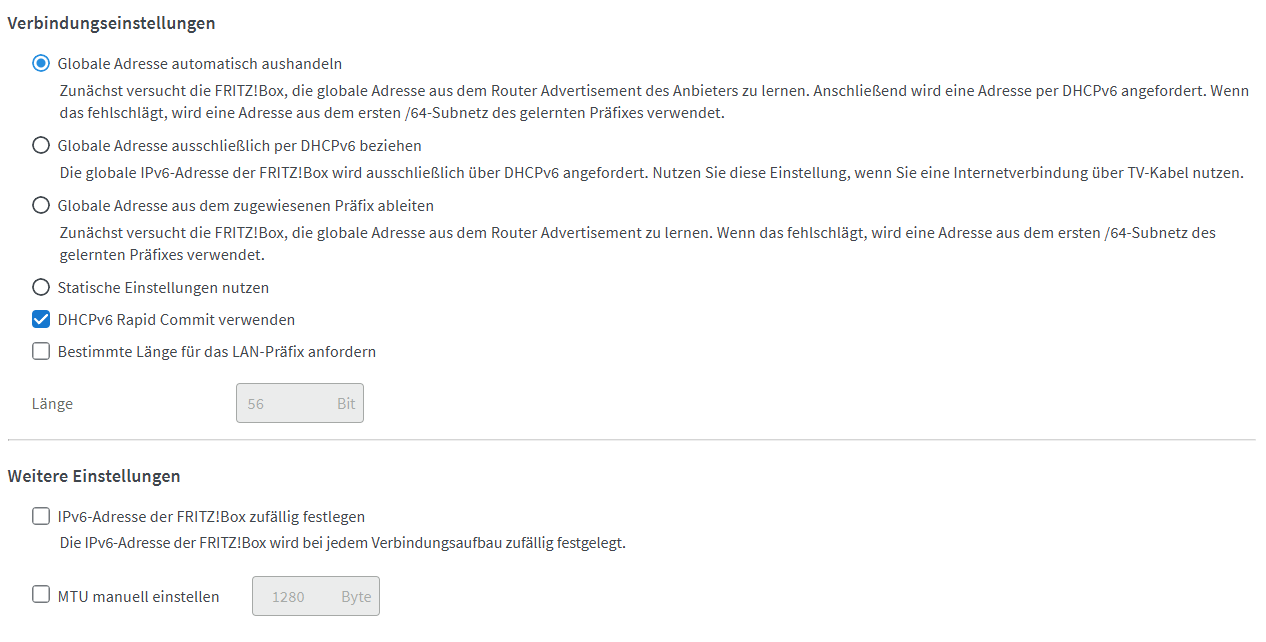1266x642 pixels.
Task: Select 'Globale Adresse aus dem zugewiesenen Präfix ableiten'
Action: pyautogui.click(x=41, y=205)
